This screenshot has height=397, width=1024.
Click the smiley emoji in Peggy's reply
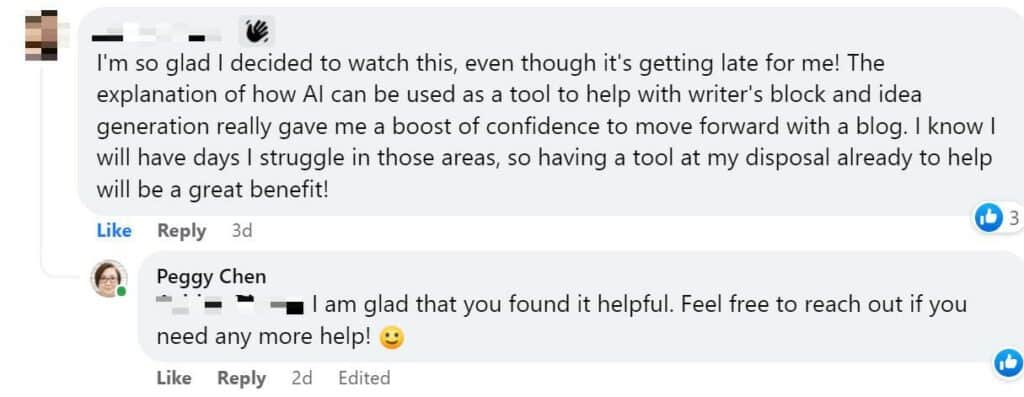391,338
